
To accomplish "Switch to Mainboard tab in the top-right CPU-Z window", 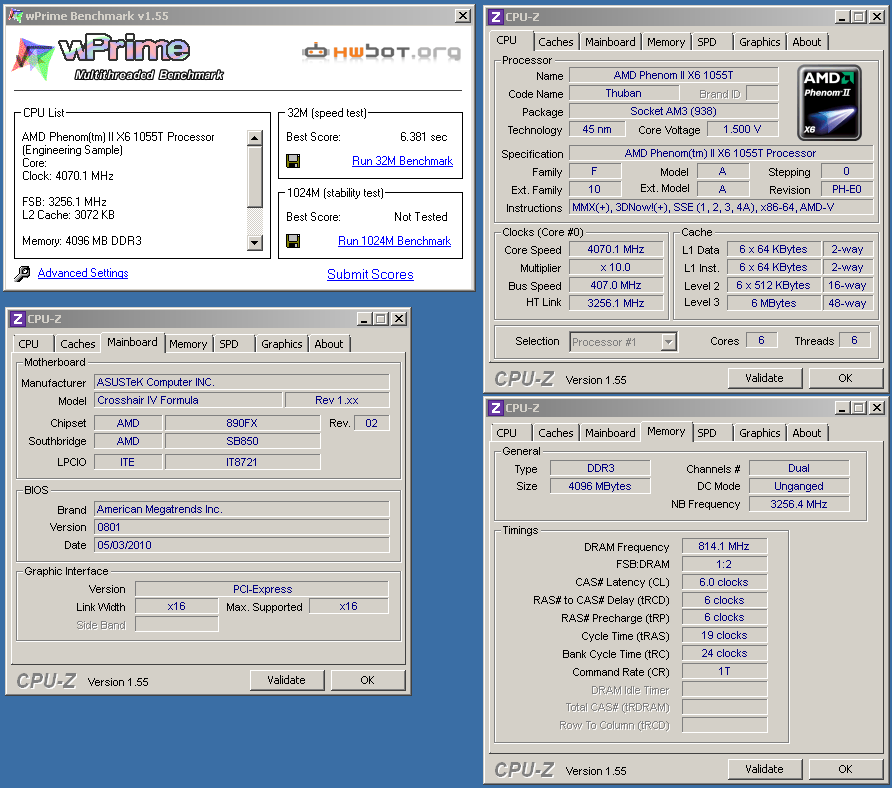I will (610, 42).
